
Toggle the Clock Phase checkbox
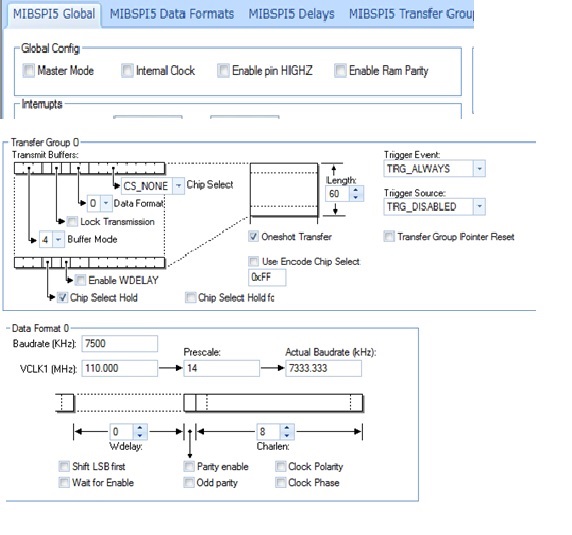click(x=281, y=482)
